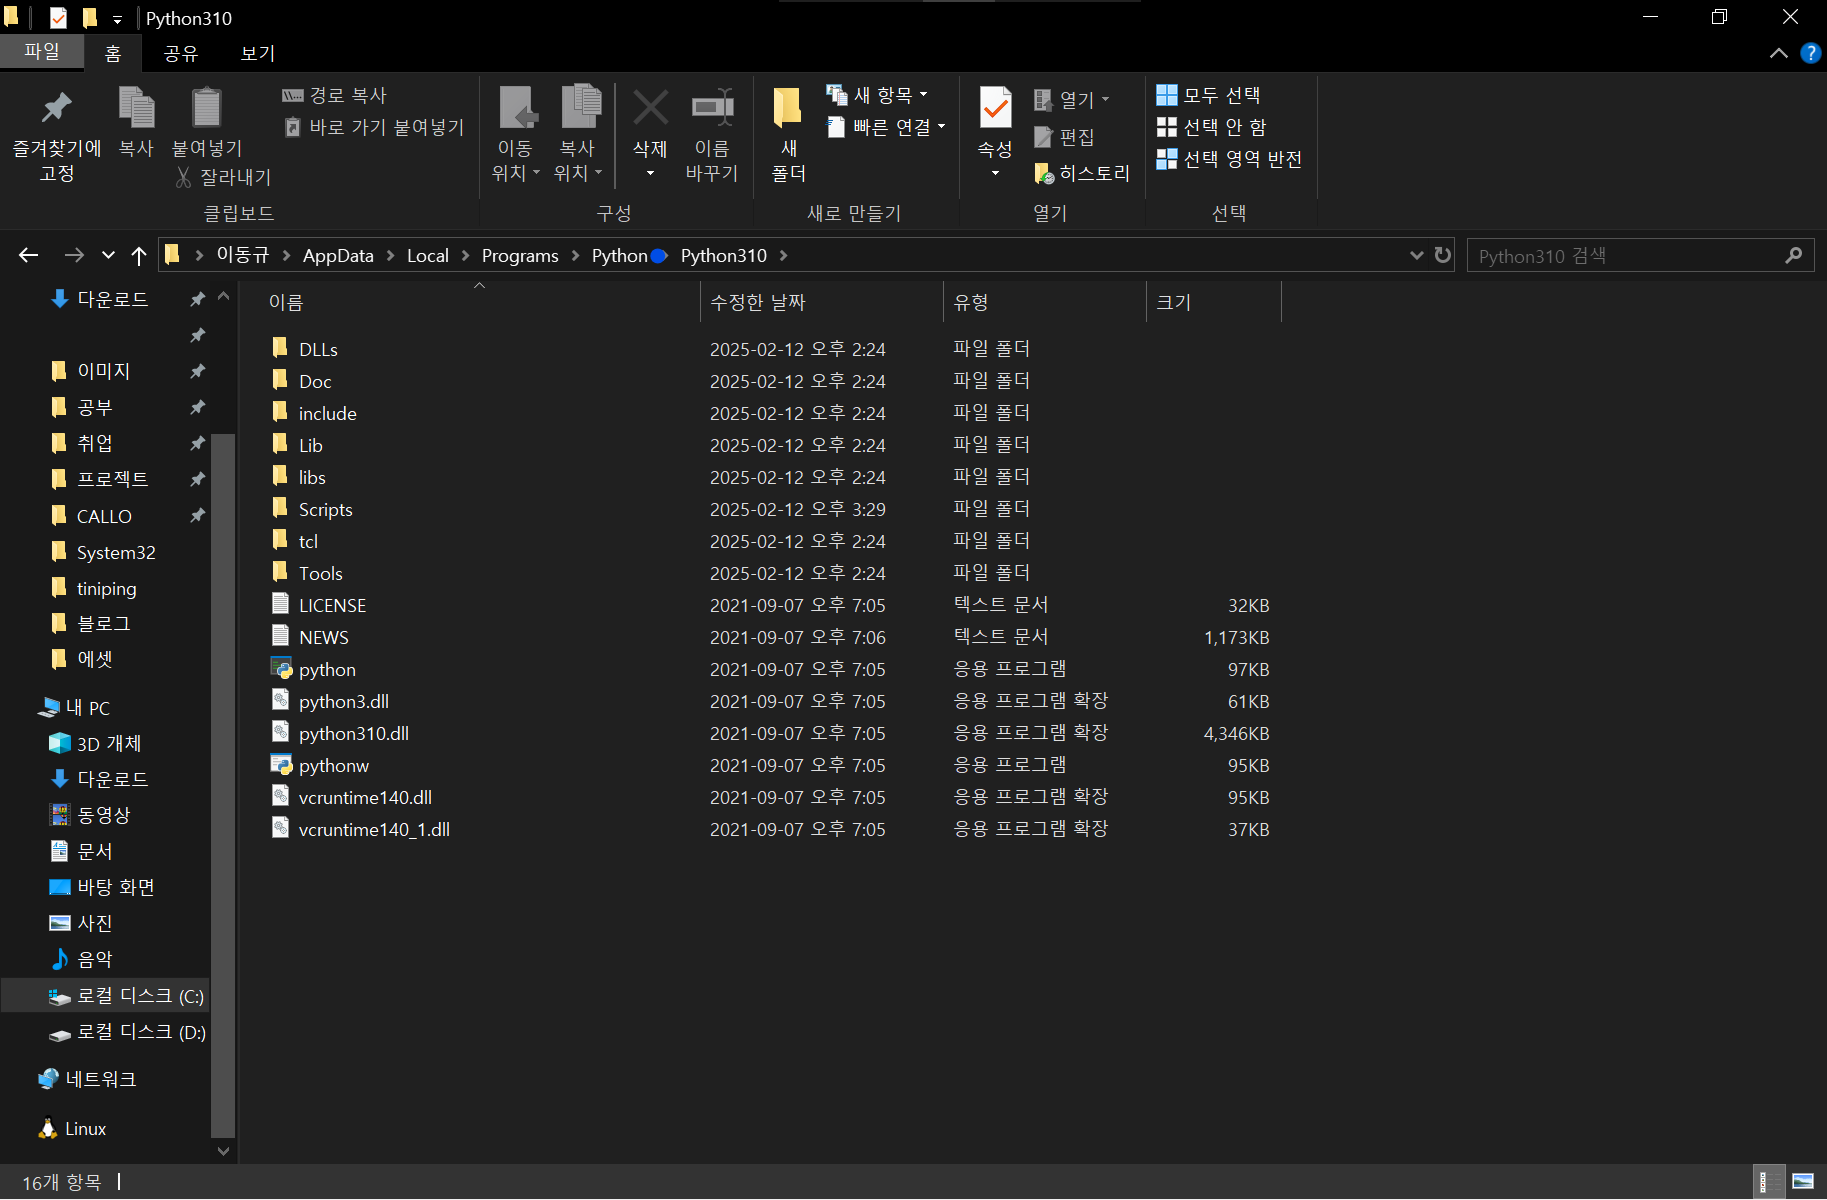Click Paste shortcut (바로 가기 붙여넣기)
Image resolution: width=1827 pixels, height=1200 pixels.
point(374,127)
